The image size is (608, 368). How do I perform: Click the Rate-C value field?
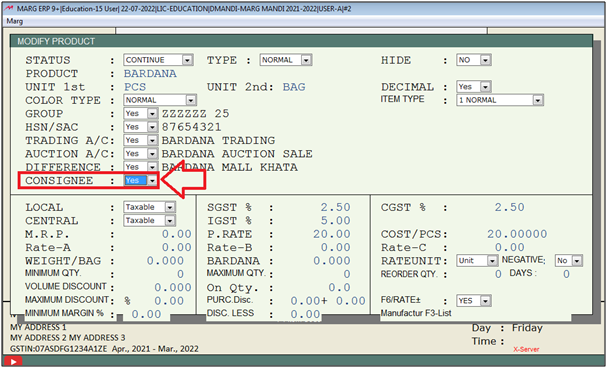coord(510,247)
